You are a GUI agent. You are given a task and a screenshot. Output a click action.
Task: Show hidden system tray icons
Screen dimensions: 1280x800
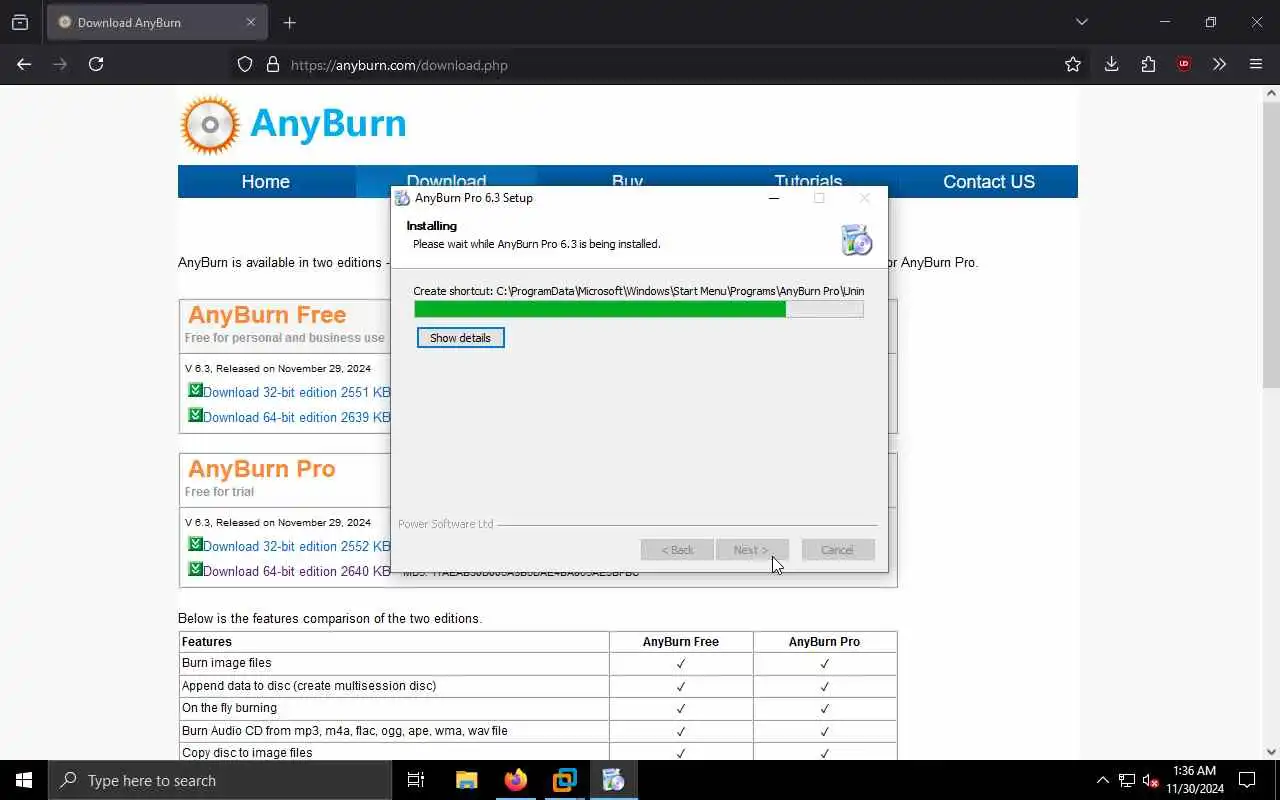tap(1103, 780)
